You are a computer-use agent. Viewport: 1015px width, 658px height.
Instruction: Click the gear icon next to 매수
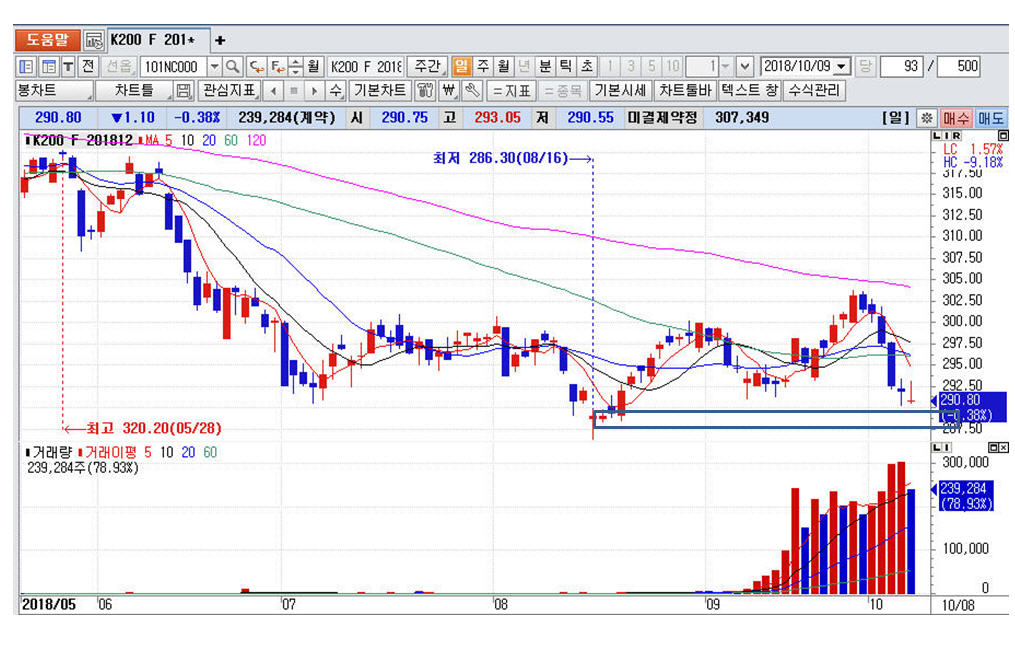coord(926,117)
